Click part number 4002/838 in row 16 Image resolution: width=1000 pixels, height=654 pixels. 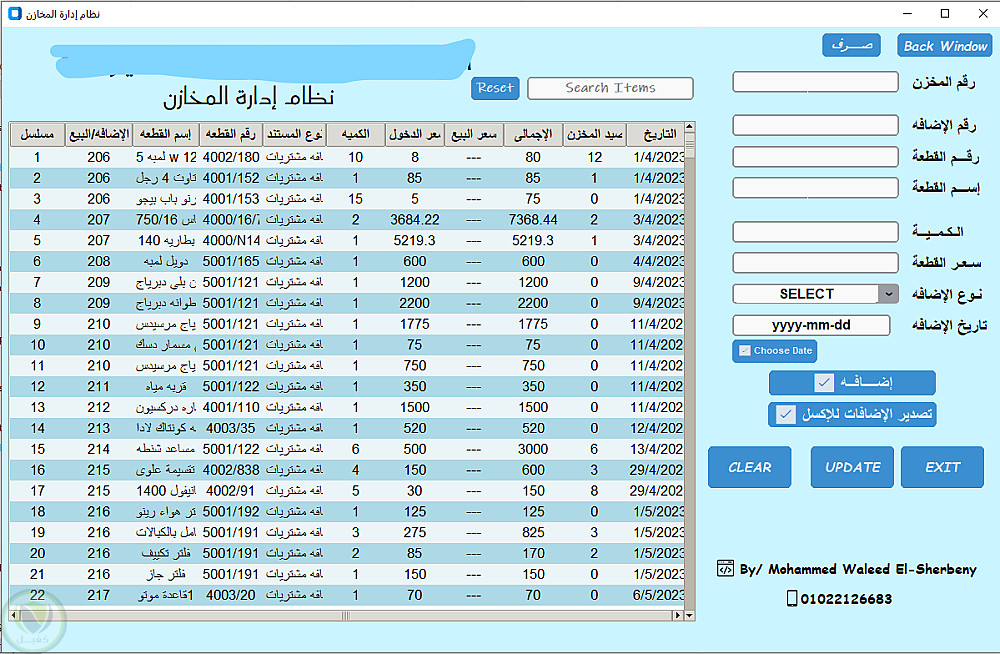tap(231, 470)
